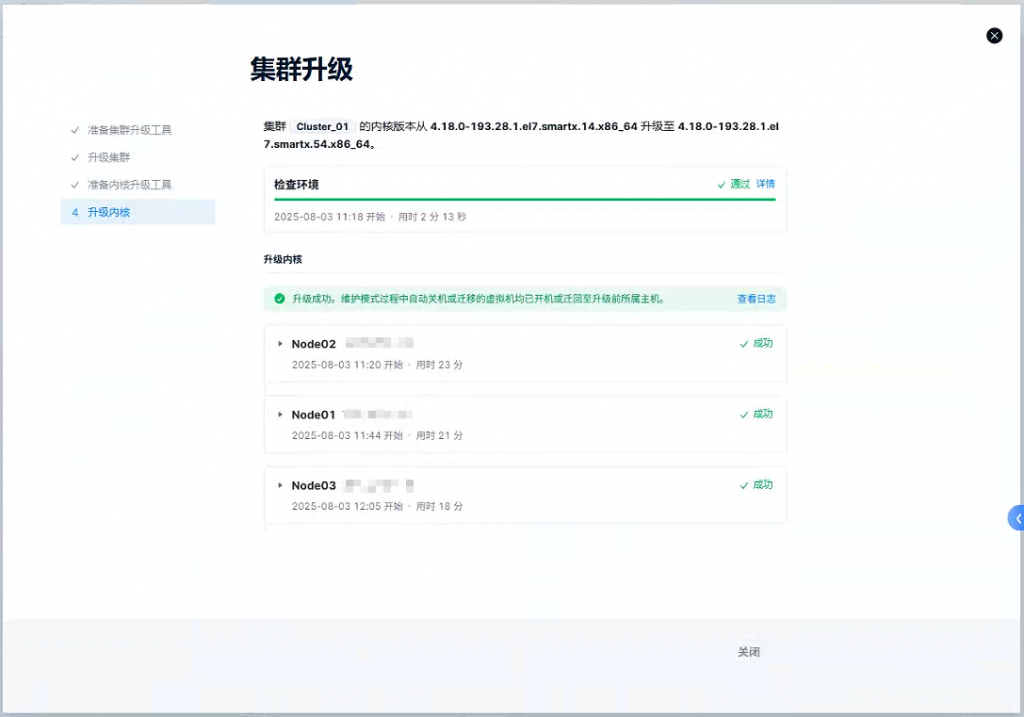Viewport: 1024px width, 717px height.
Task: Click the 通过 status in 检查环境
Action: [x=739, y=184]
